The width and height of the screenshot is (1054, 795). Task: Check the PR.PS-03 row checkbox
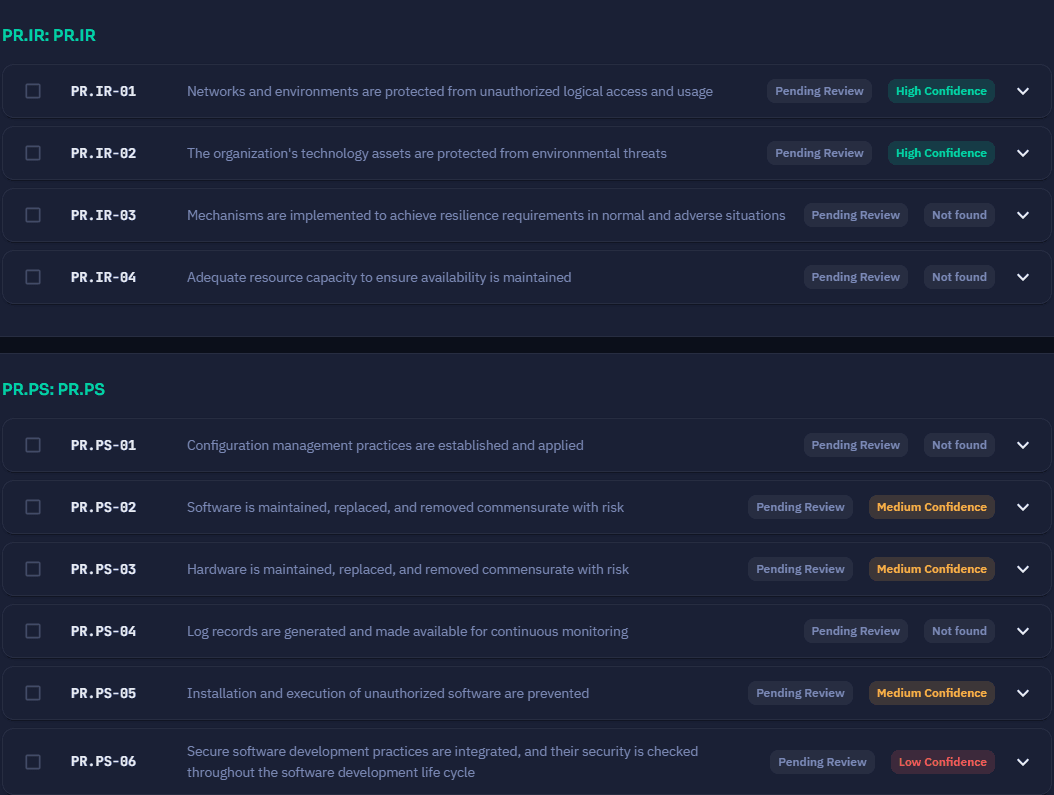point(33,569)
